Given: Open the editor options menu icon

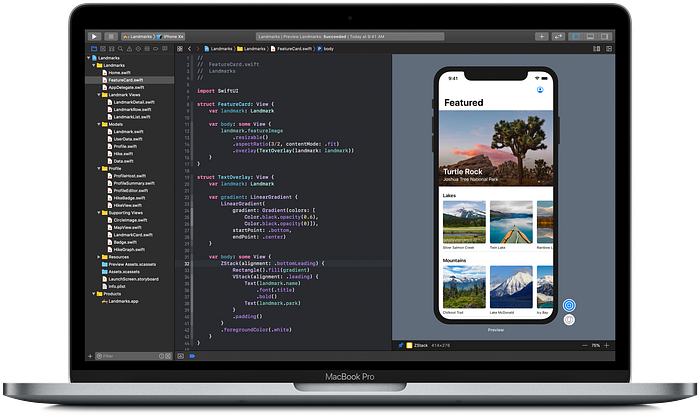Looking at the screenshot, I should [596, 49].
